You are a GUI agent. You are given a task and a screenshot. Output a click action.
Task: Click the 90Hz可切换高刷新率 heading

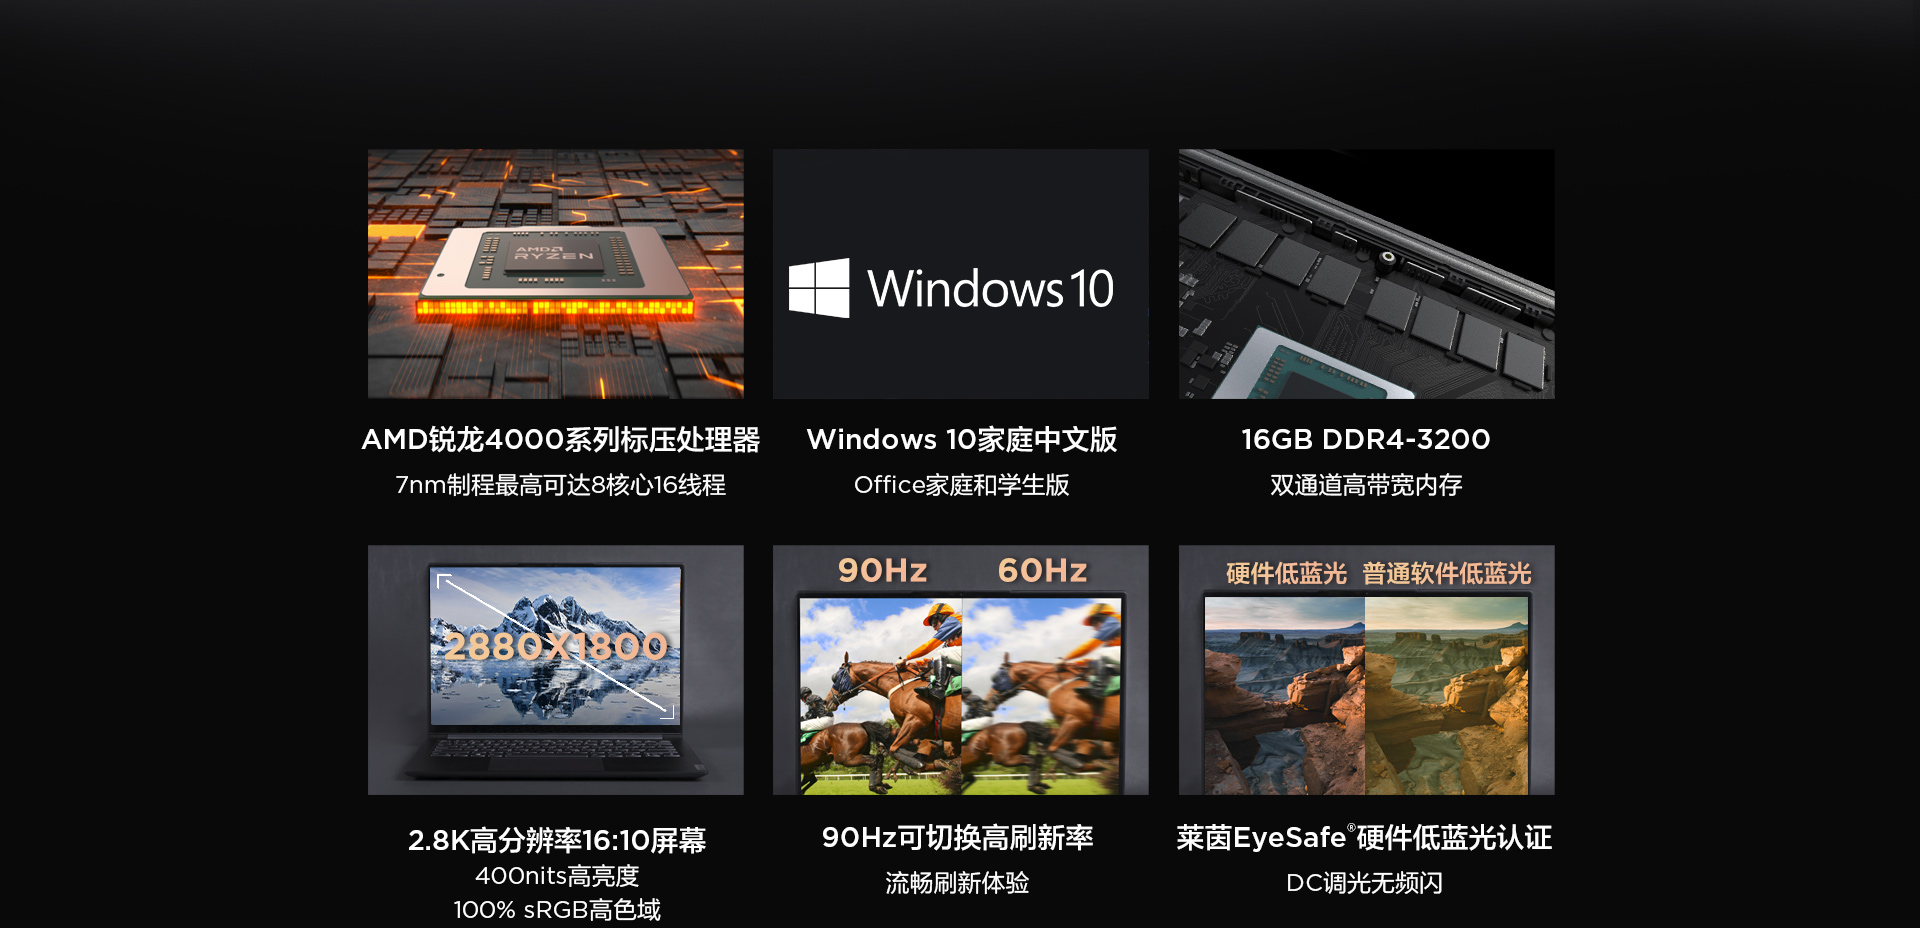coord(957,837)
